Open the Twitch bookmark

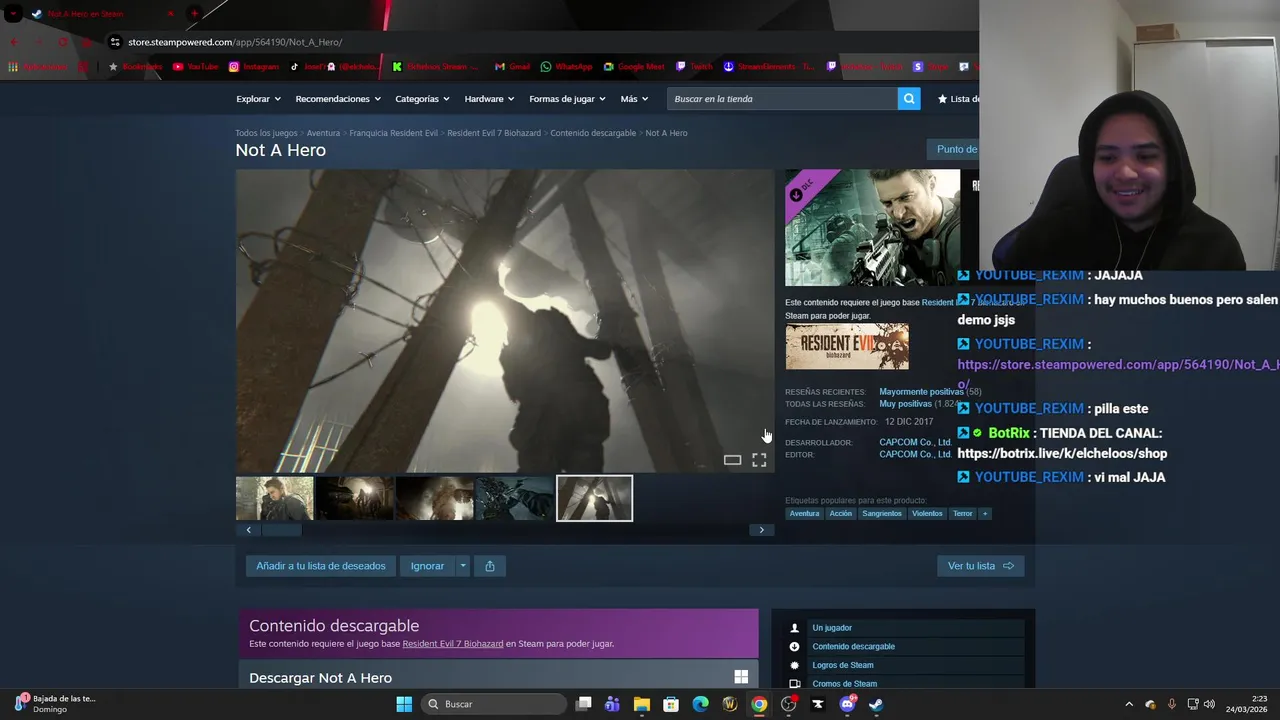694,67
